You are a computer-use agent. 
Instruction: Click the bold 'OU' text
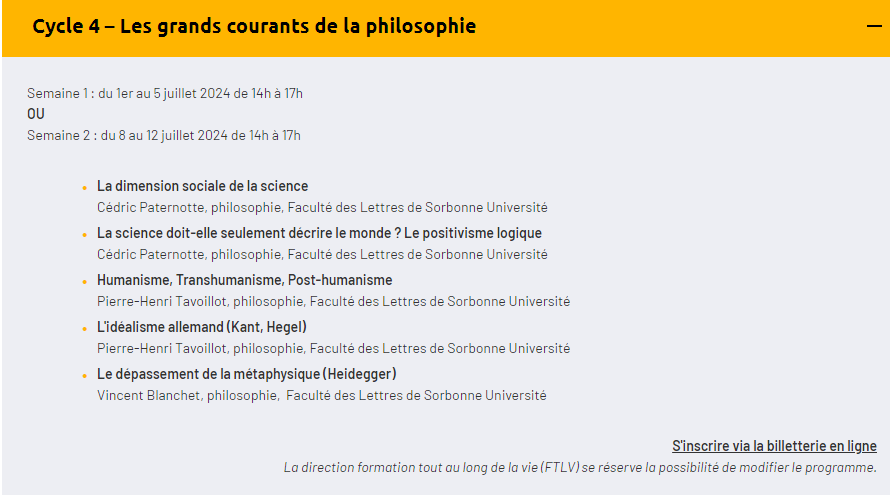tap(36, 114)
